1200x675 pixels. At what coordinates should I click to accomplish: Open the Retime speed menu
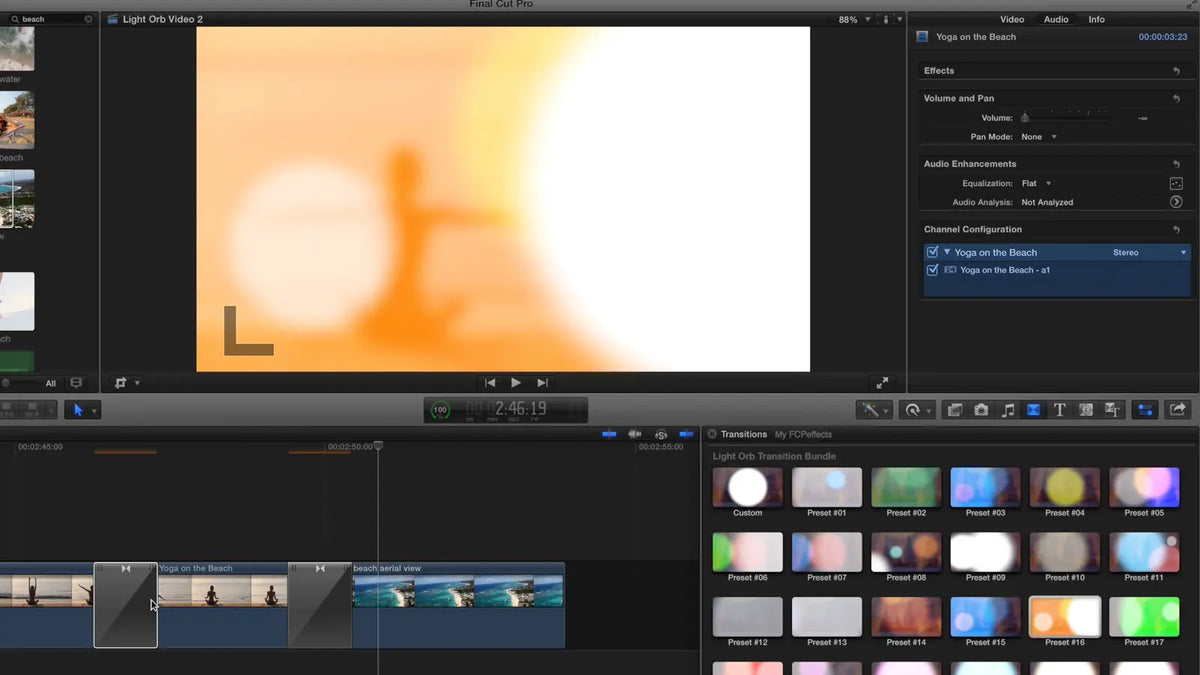pyautogui.click(x=915, y=410)
